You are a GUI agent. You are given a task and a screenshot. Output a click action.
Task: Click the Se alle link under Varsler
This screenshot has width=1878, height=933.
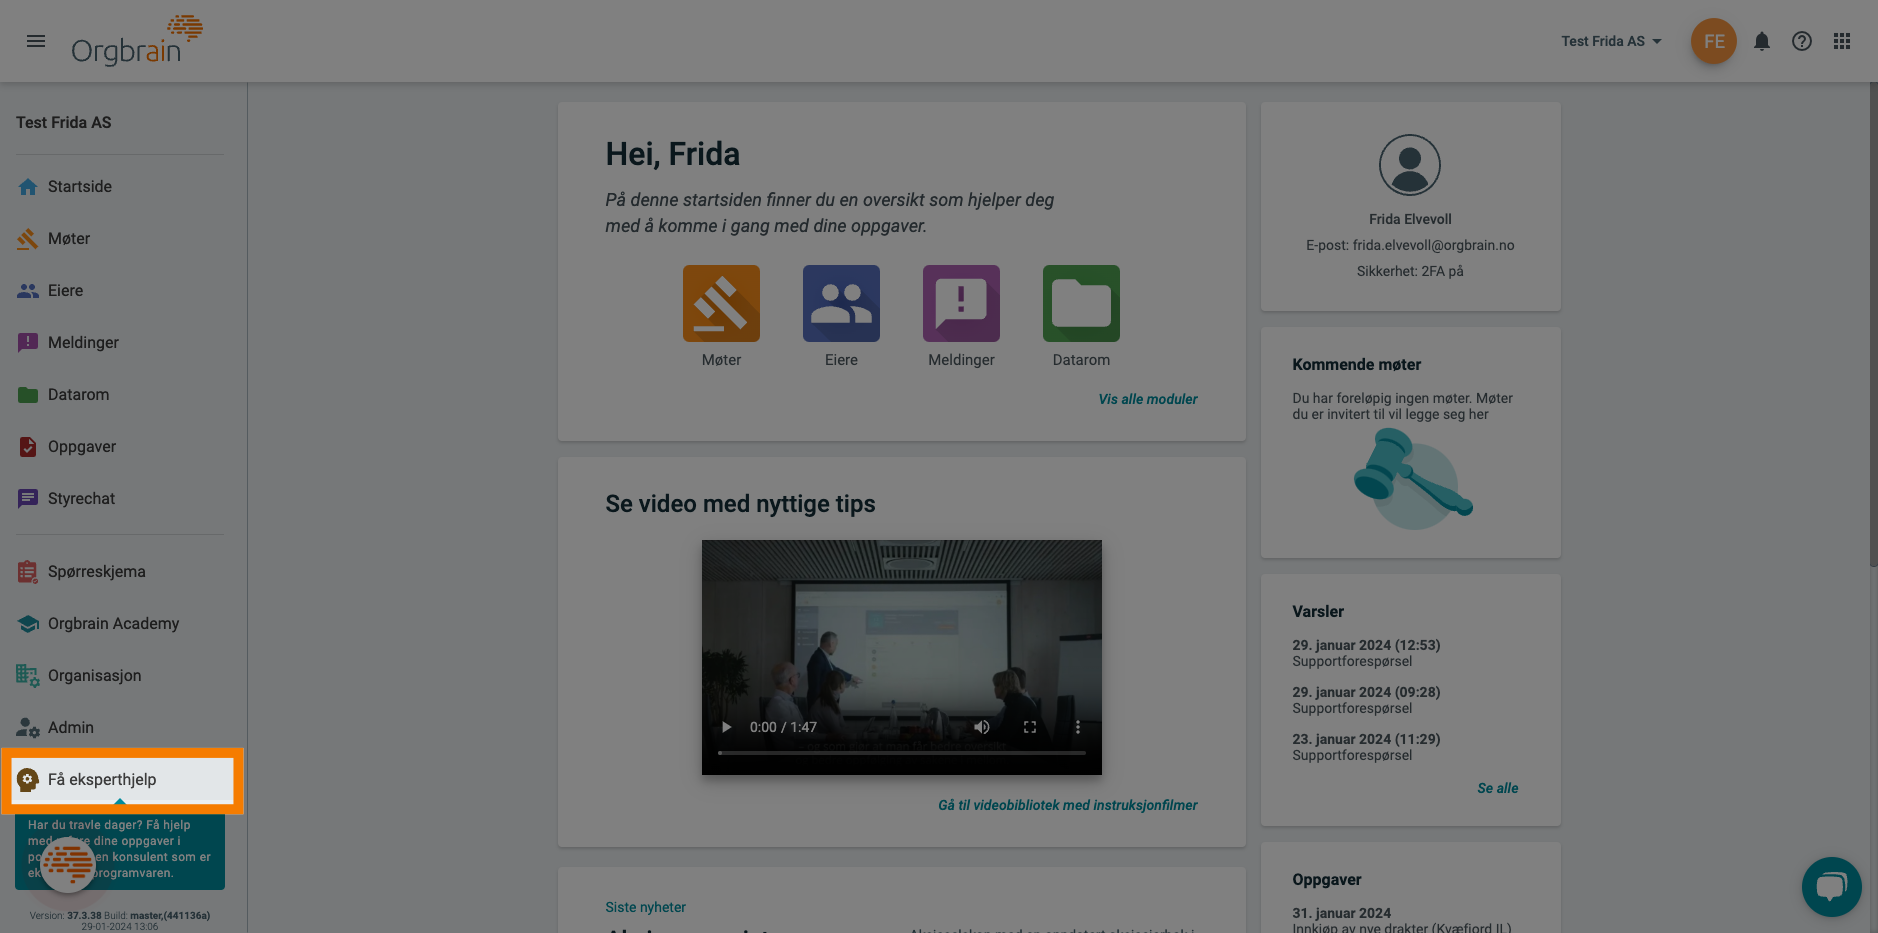(x=1497, y=788)
